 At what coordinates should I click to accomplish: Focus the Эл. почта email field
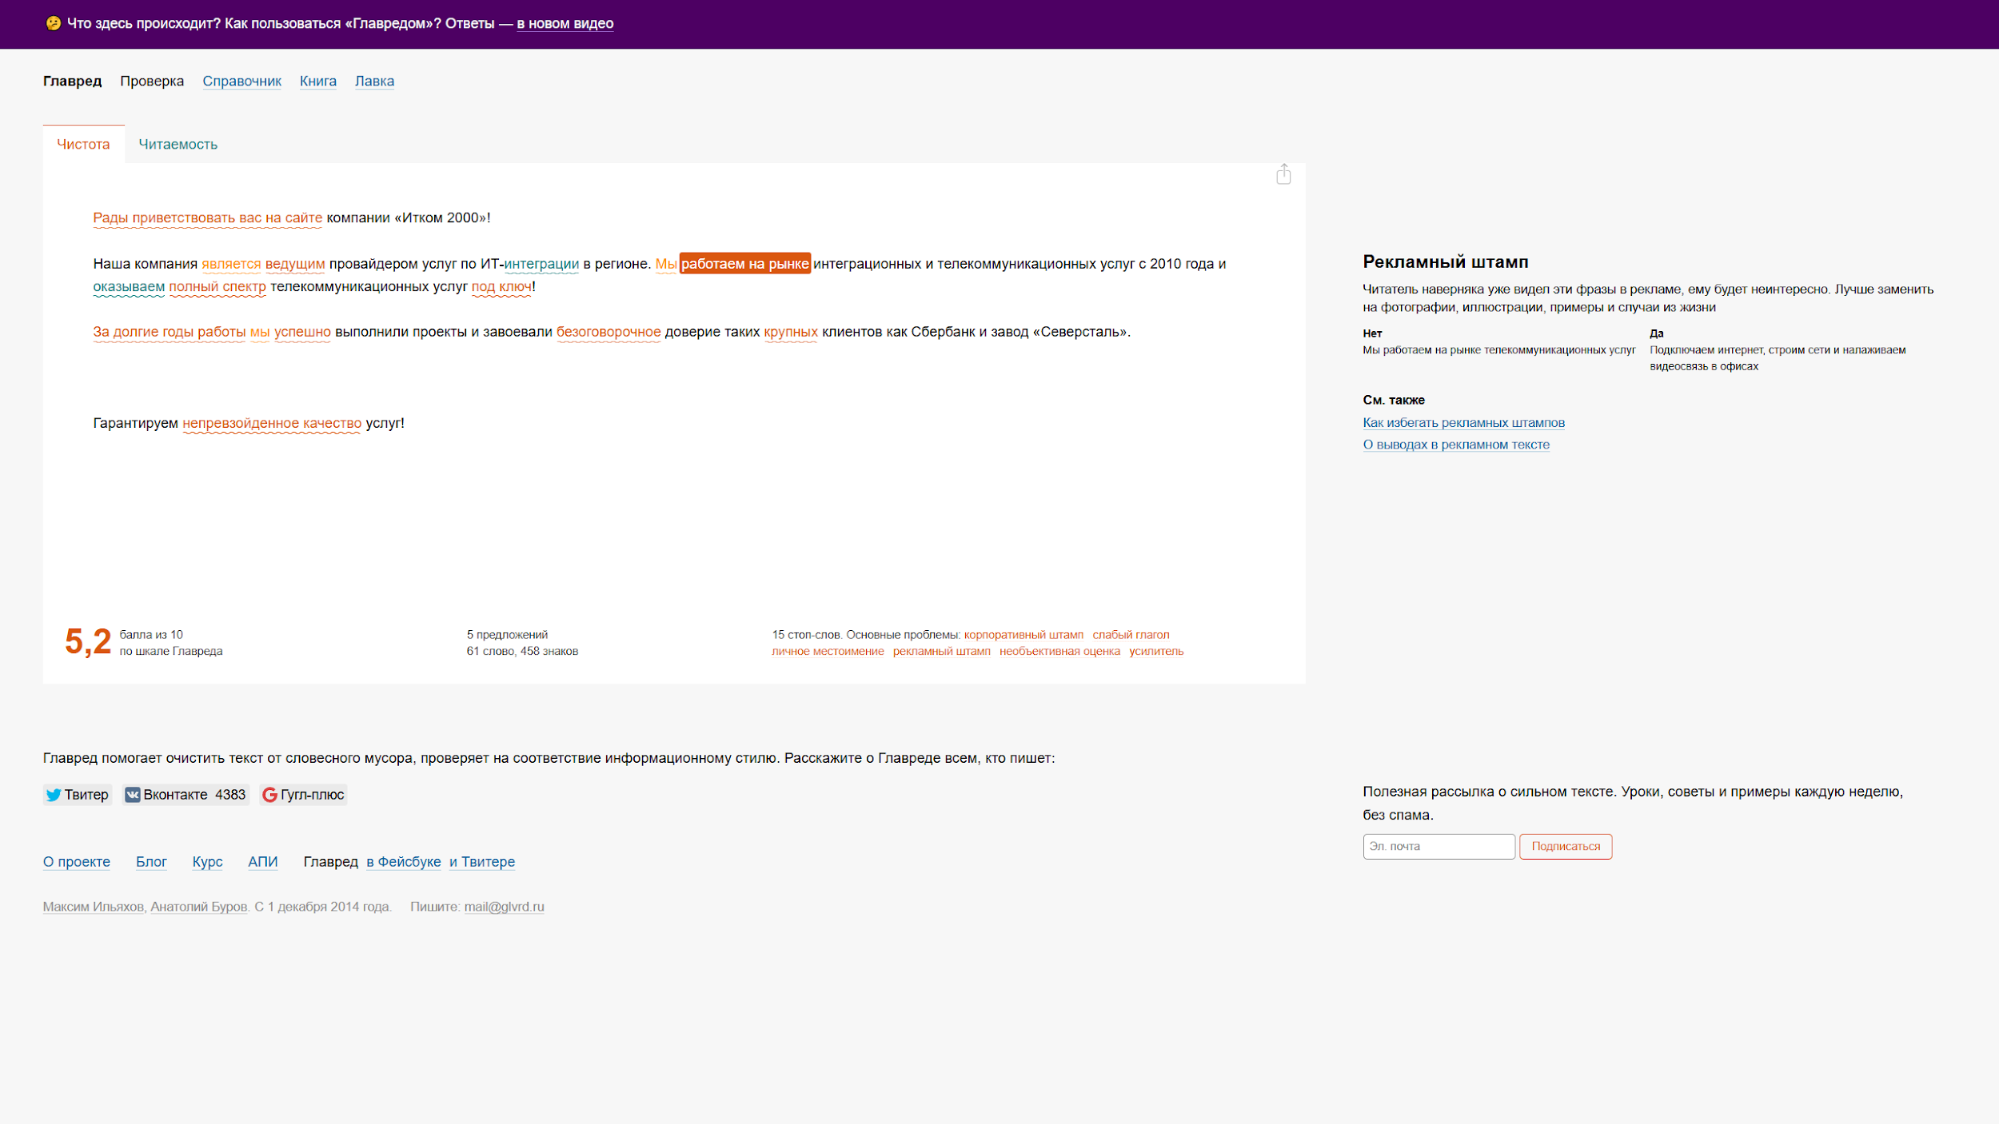pos(1438,846)
